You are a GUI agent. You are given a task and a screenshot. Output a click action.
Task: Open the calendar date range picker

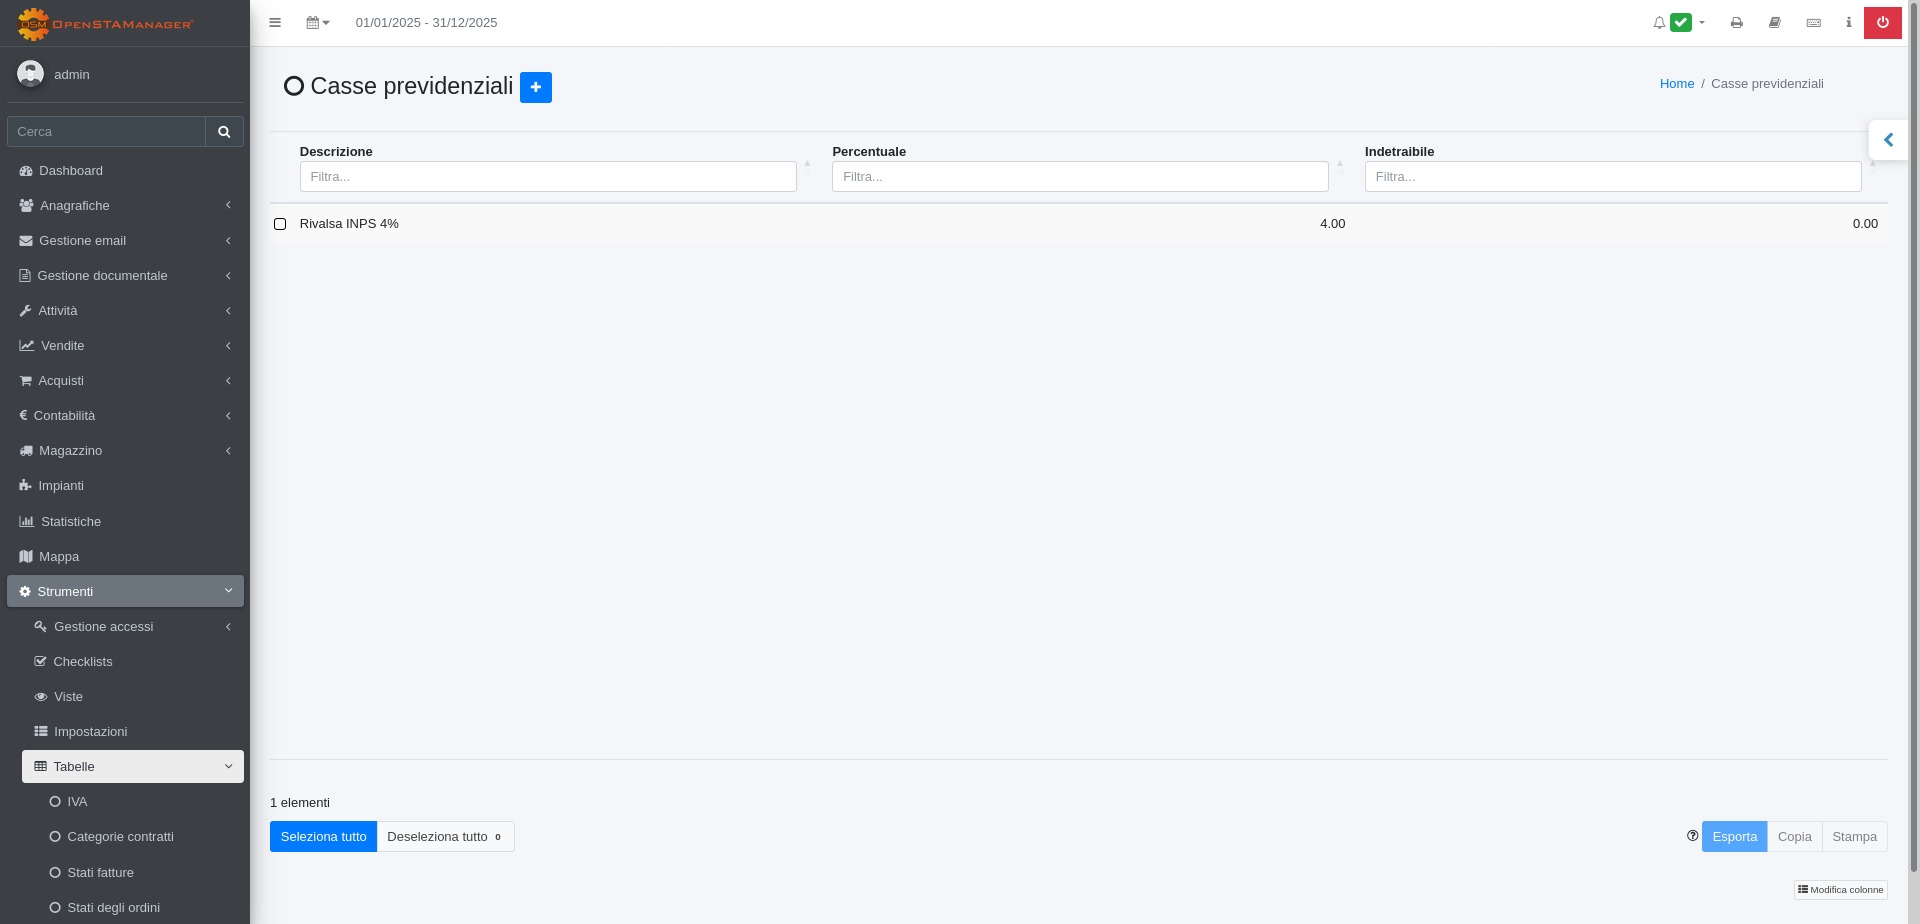coord(317,23)
